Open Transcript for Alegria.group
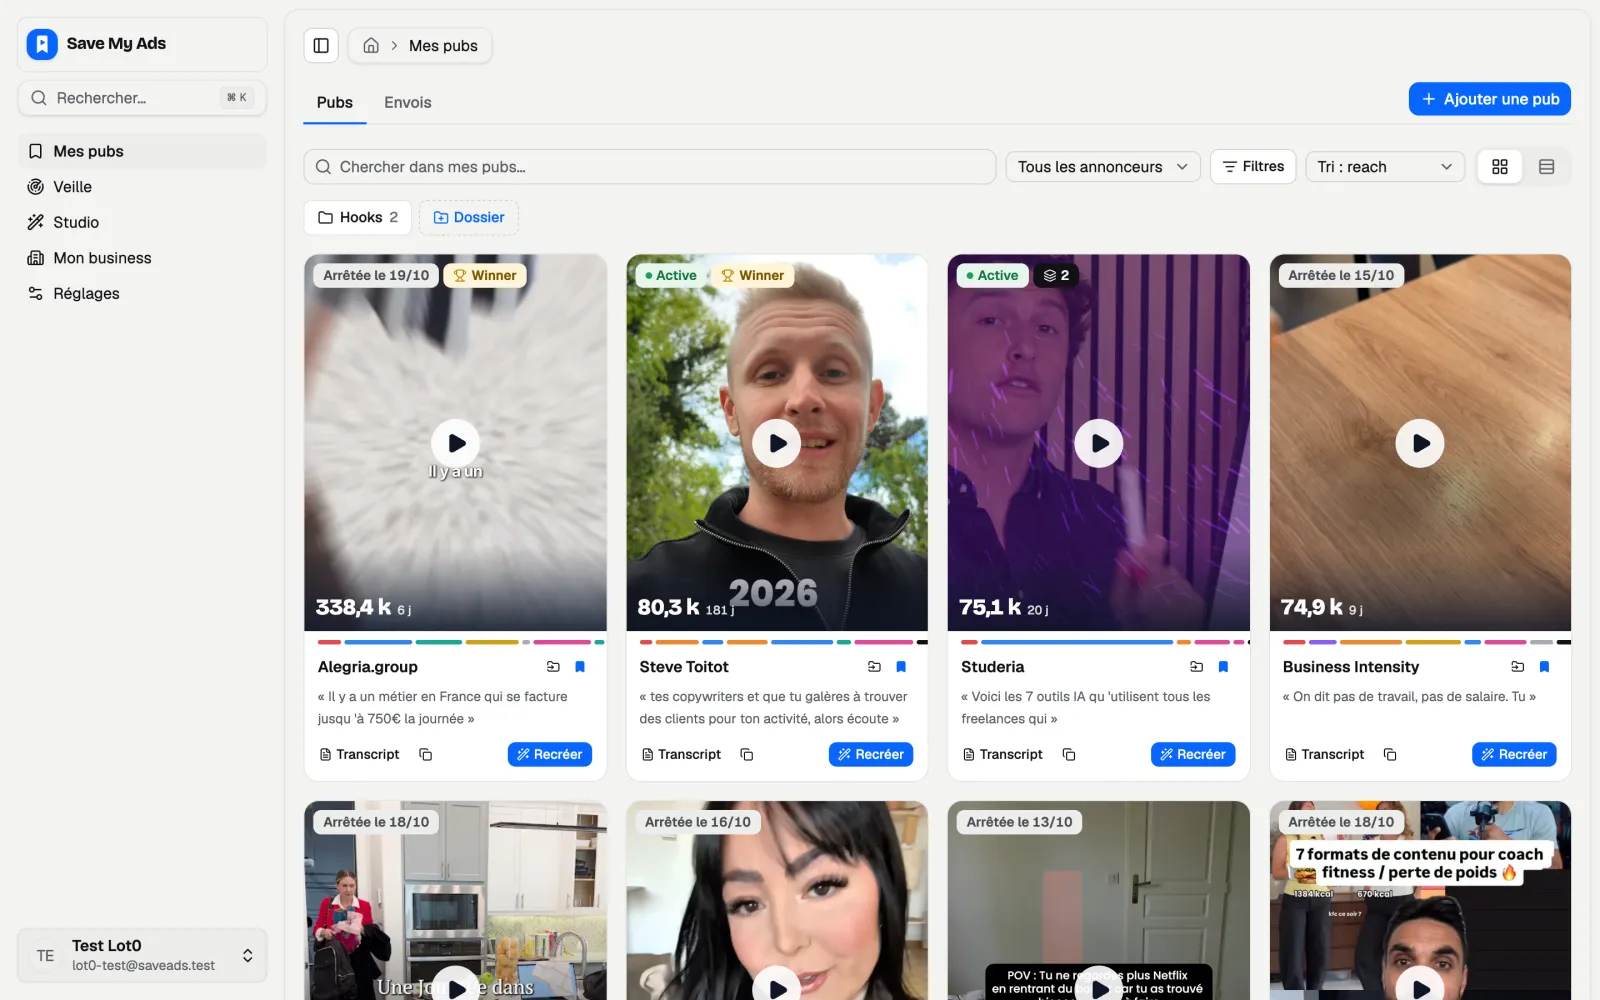The image size is (1600, 1000). [359, 754]
